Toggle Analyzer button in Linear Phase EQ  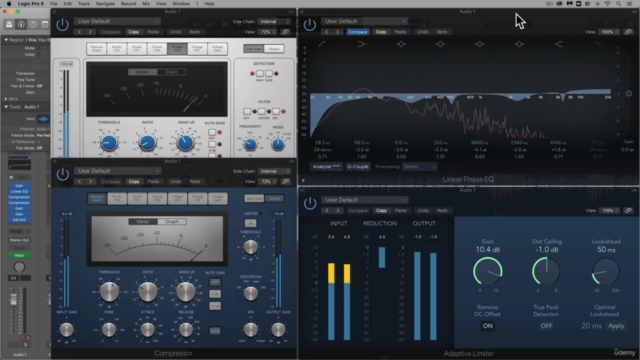[327, 167]
